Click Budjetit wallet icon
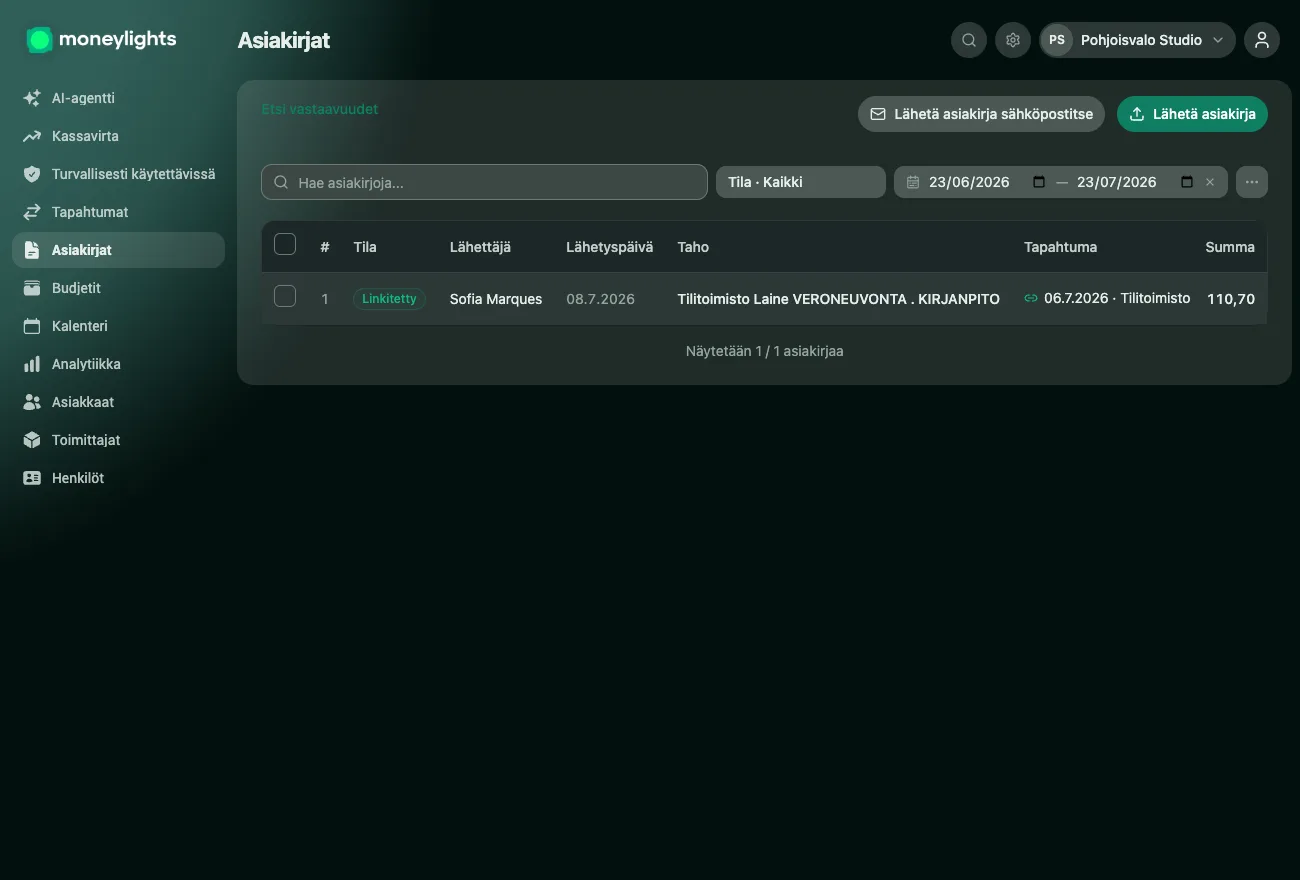This screenshot has height=880, width=1300. (32, 288)
